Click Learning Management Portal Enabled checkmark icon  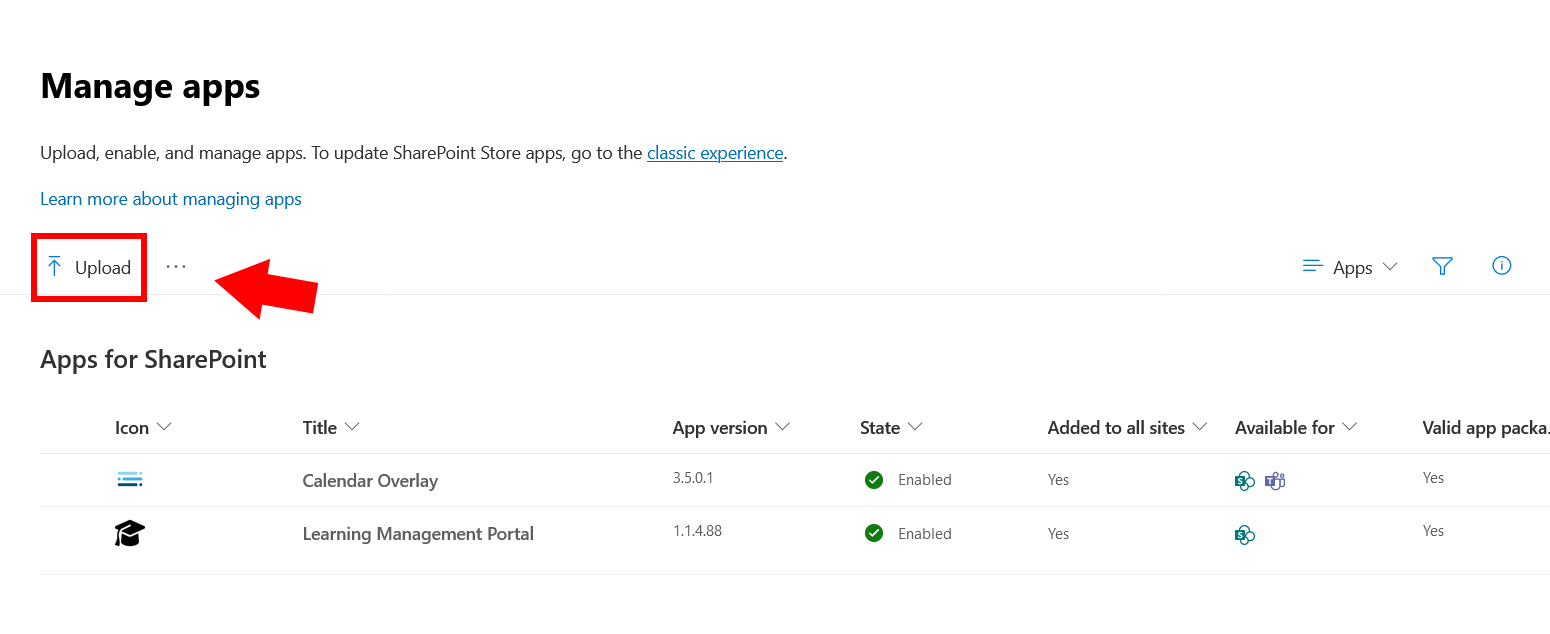(874, 533)
